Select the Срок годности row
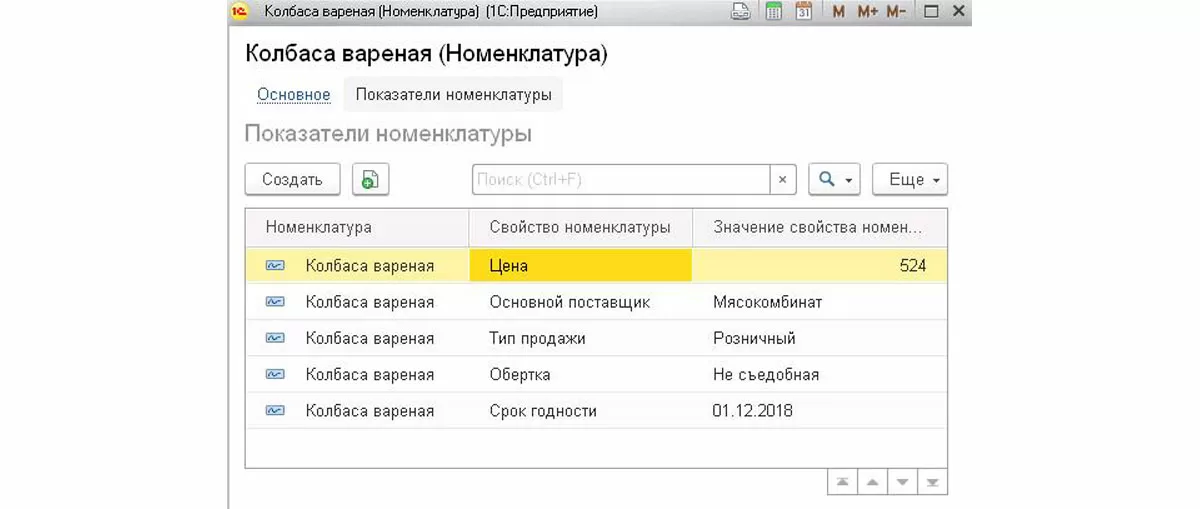Screen dimensions: 1200x509 pos(543,411)
